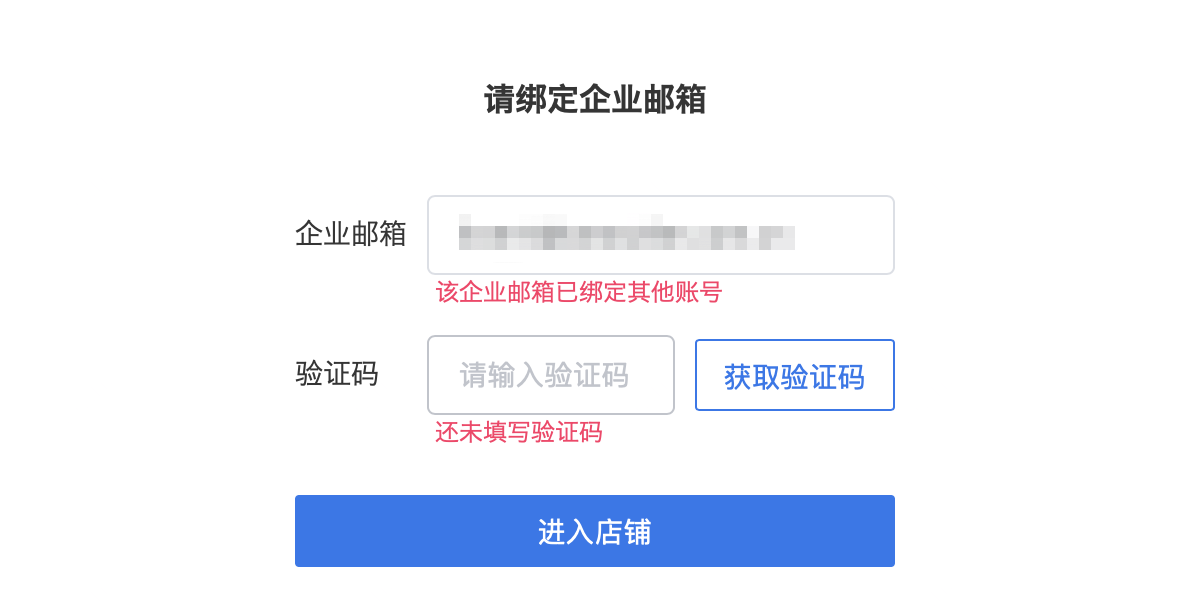Click the outlined get-code button

794,376
